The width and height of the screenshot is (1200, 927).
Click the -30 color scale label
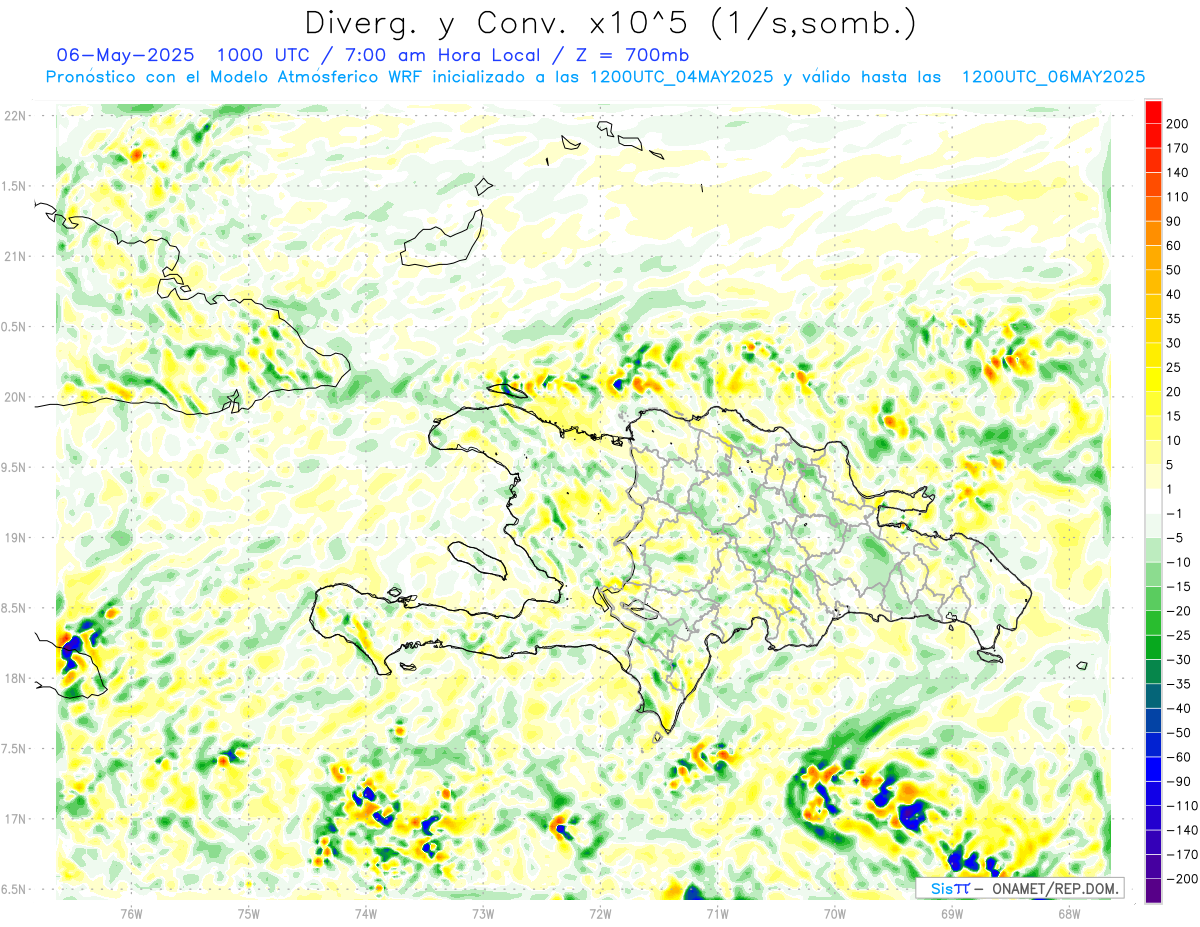[1177, 660]
